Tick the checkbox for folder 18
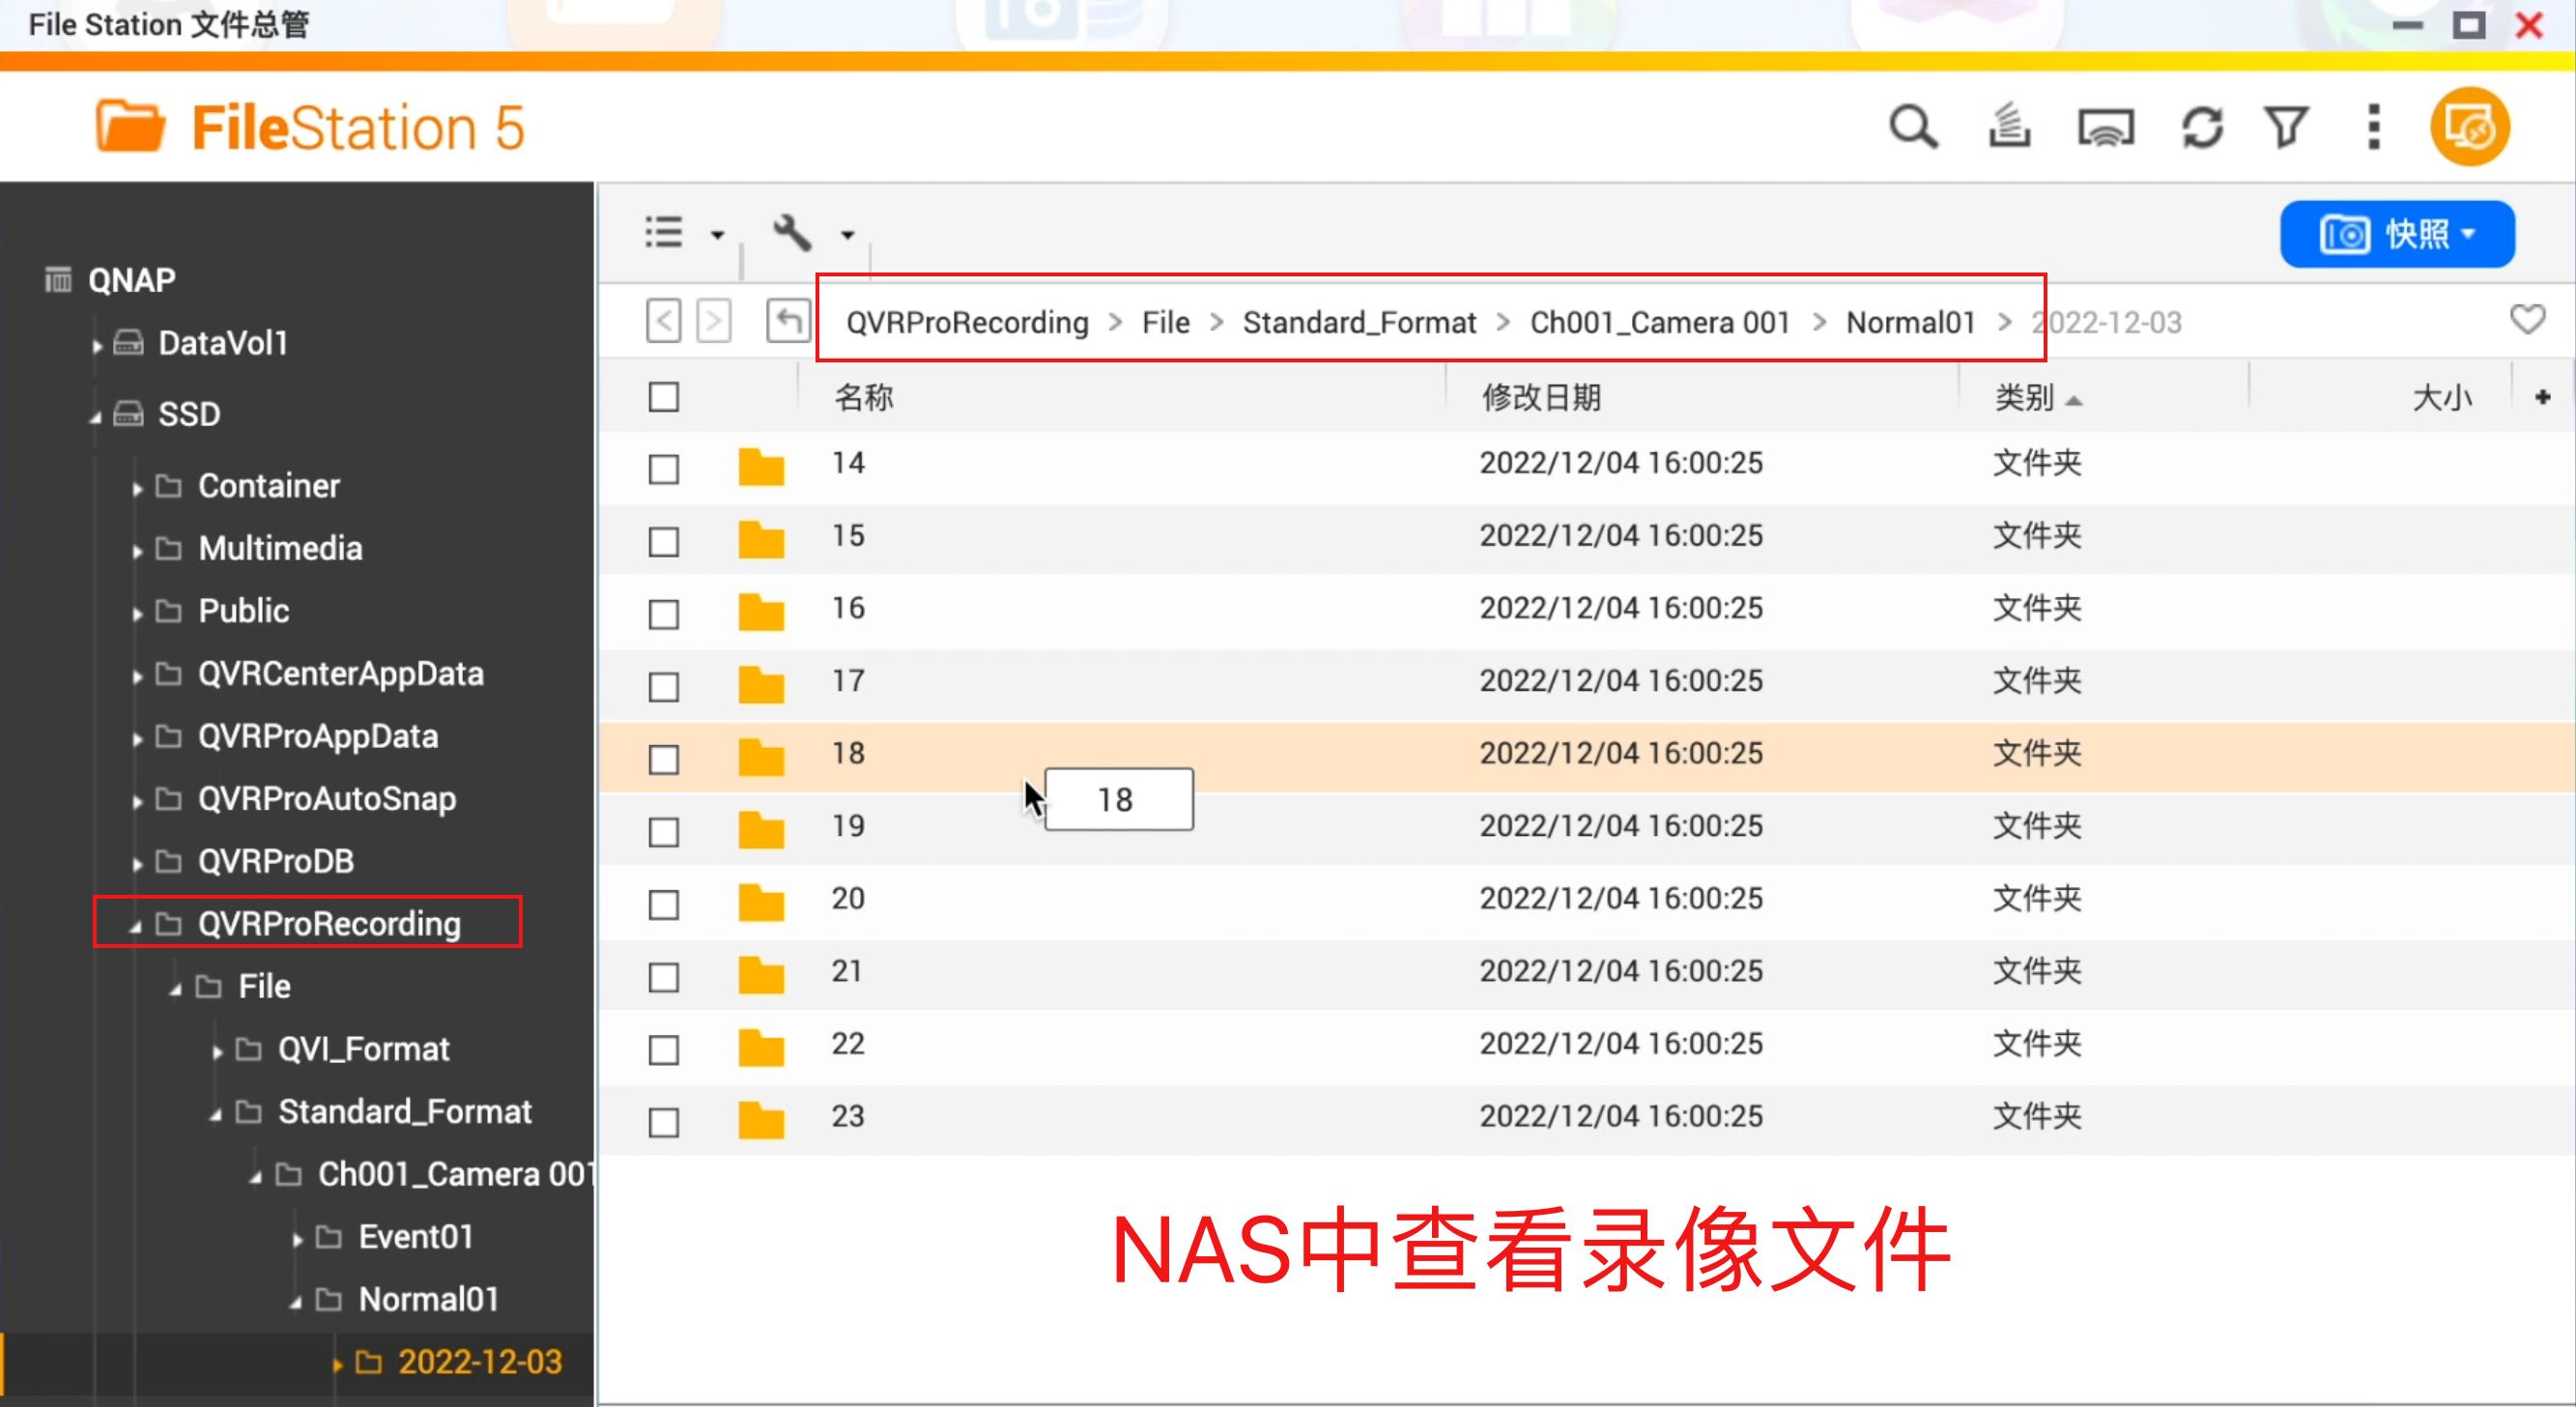2576x1407 pixels. coord(663,758)
